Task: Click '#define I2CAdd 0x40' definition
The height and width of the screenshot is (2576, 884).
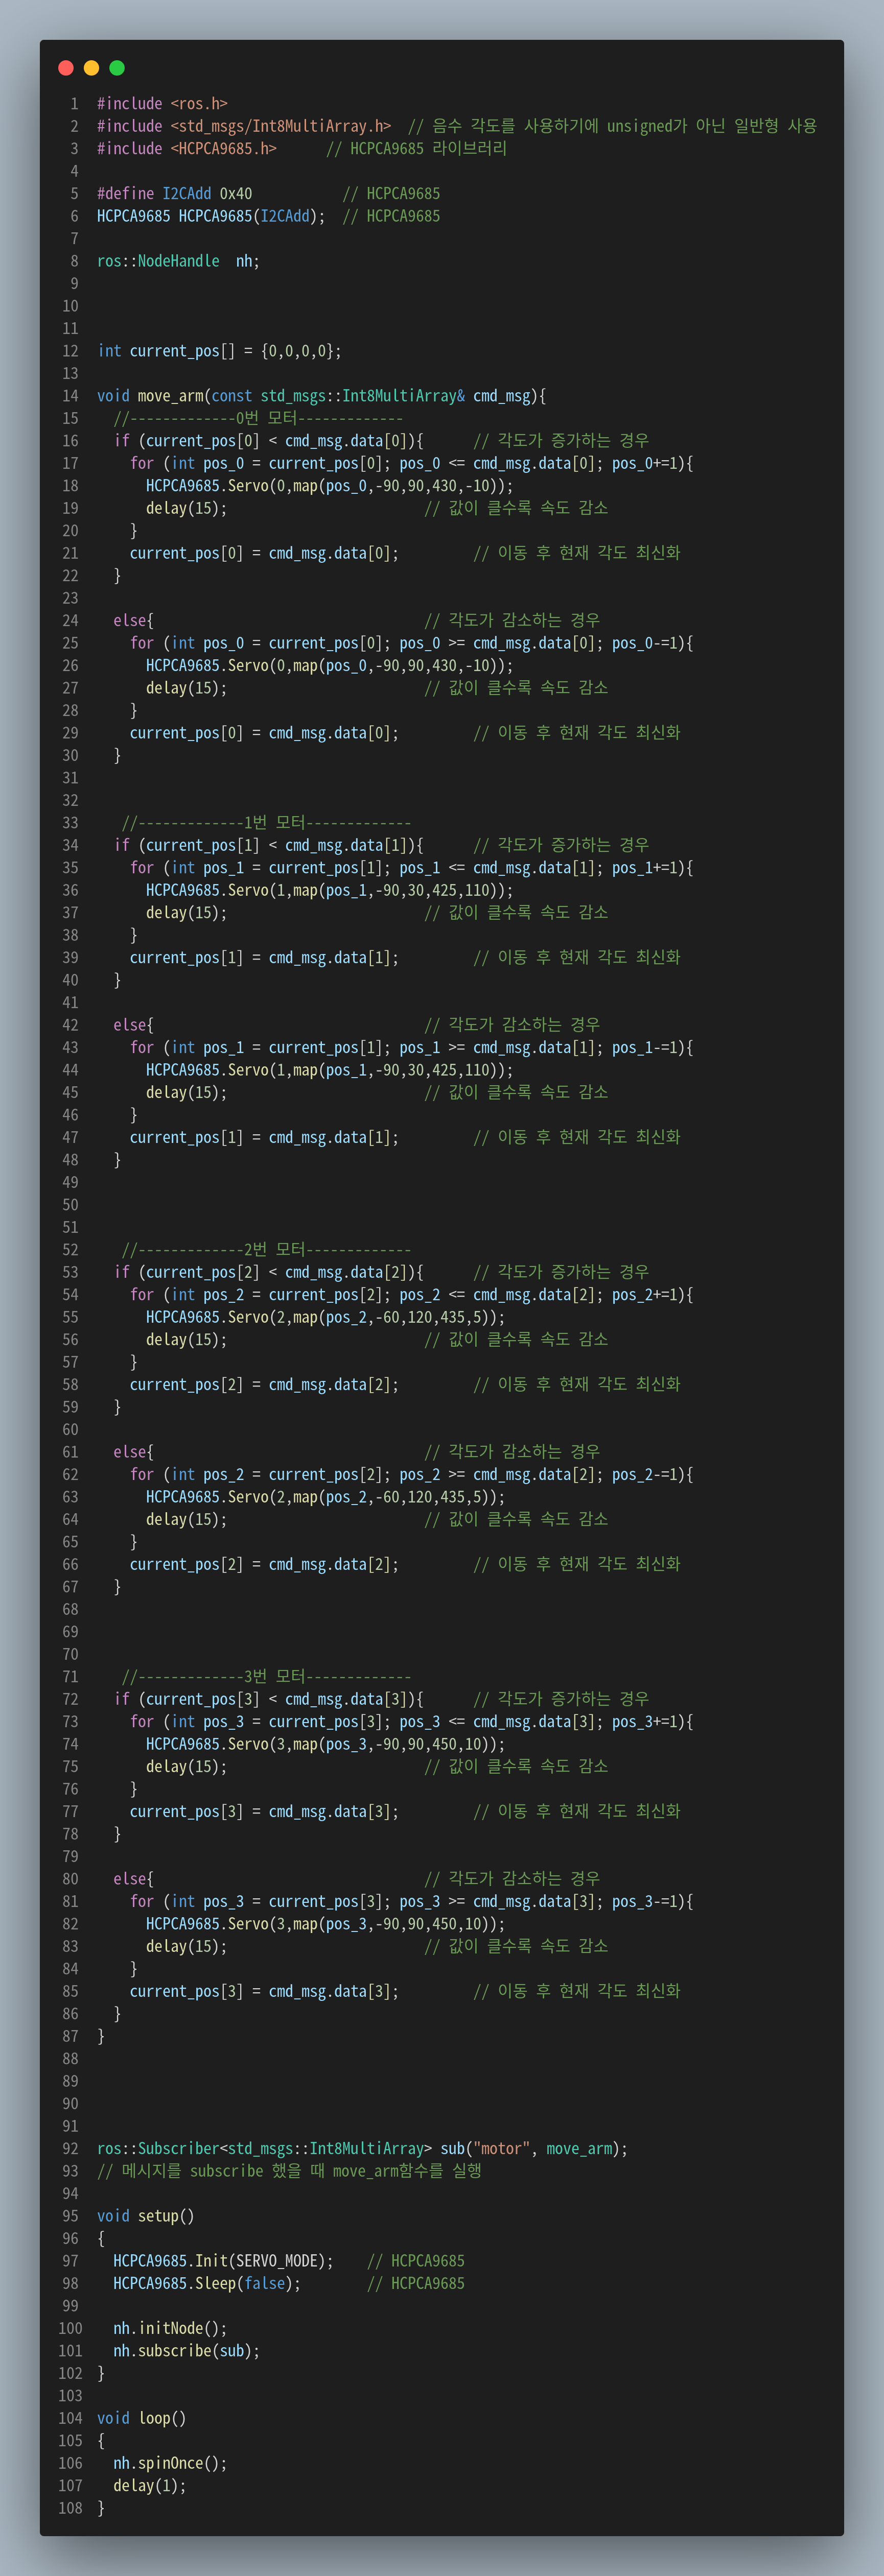Action: click(x=175, y=194)
